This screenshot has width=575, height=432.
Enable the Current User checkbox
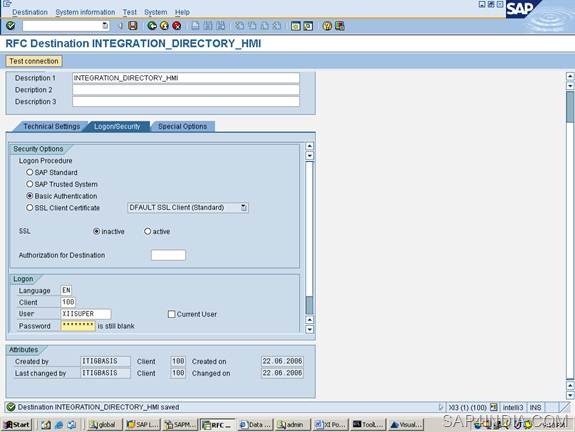click(x=171, y=314)
